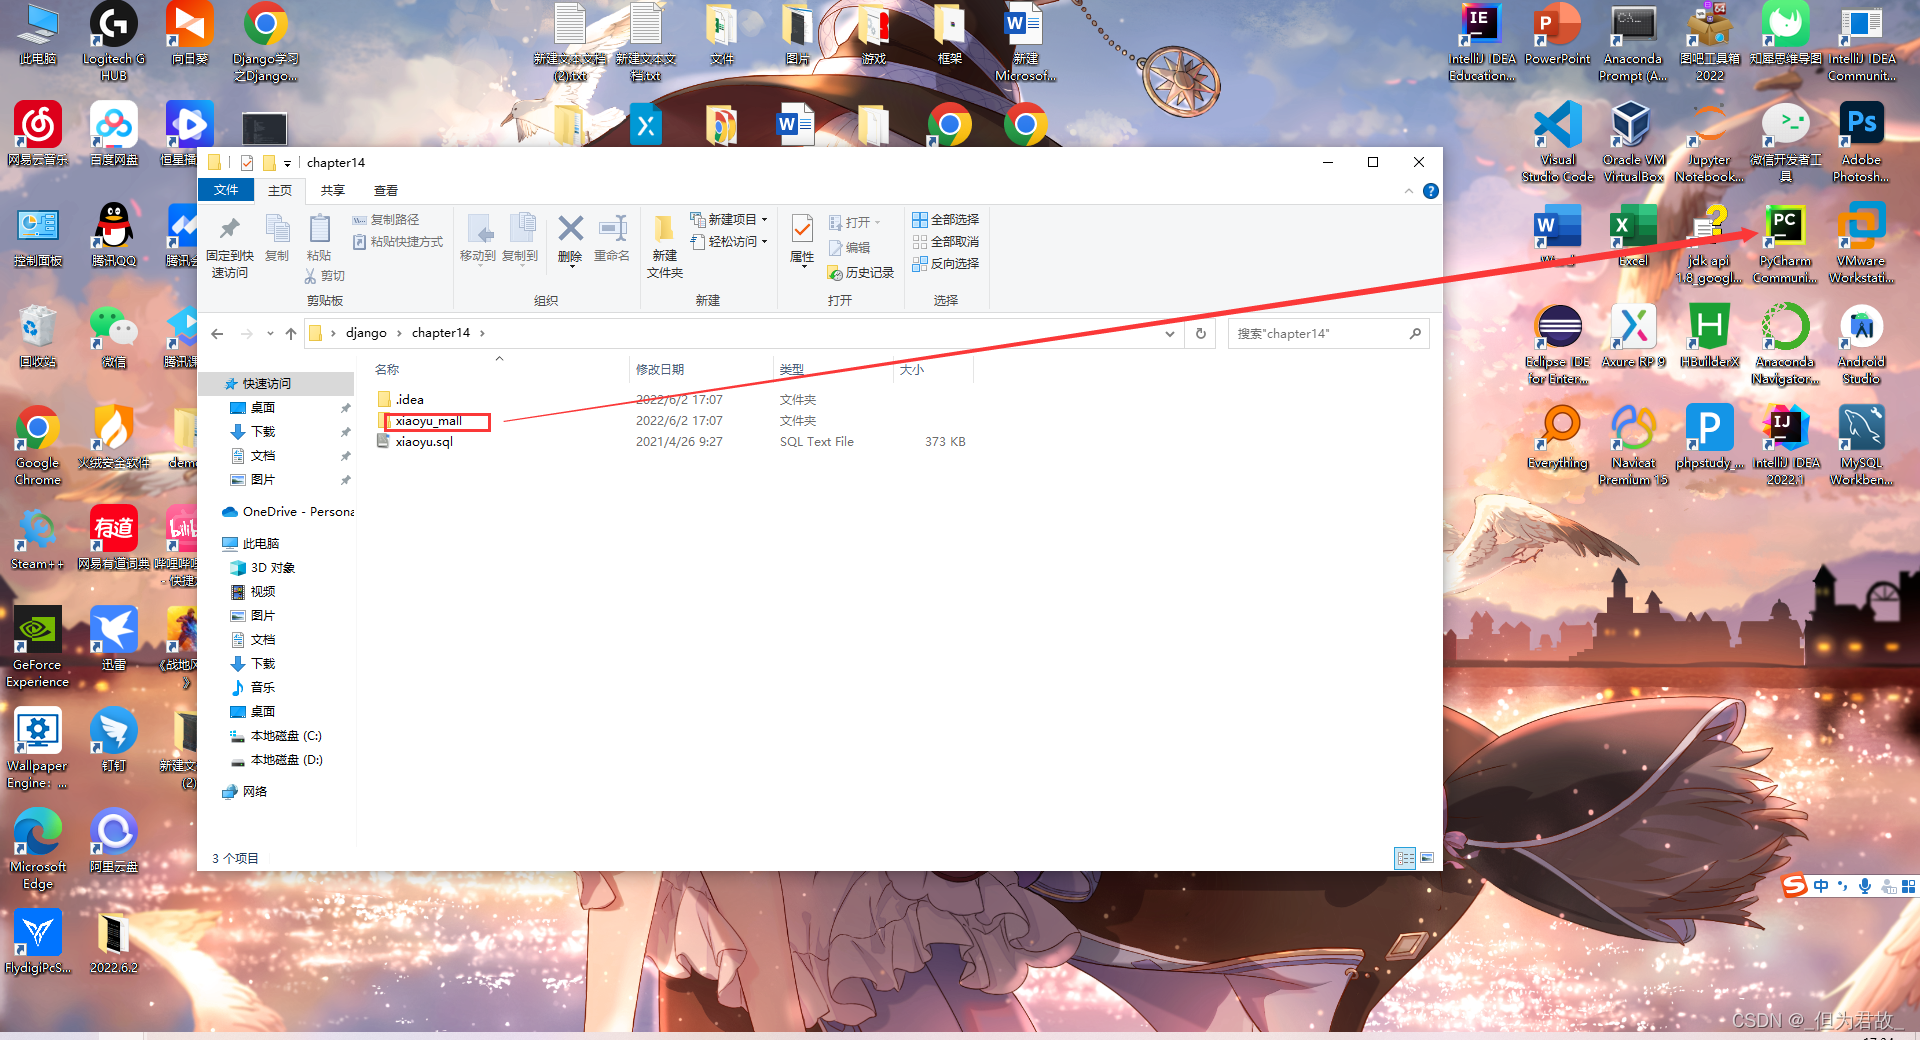
Task: Expand address bar history dropdown arrow
Action: (x=1170, y=333)
